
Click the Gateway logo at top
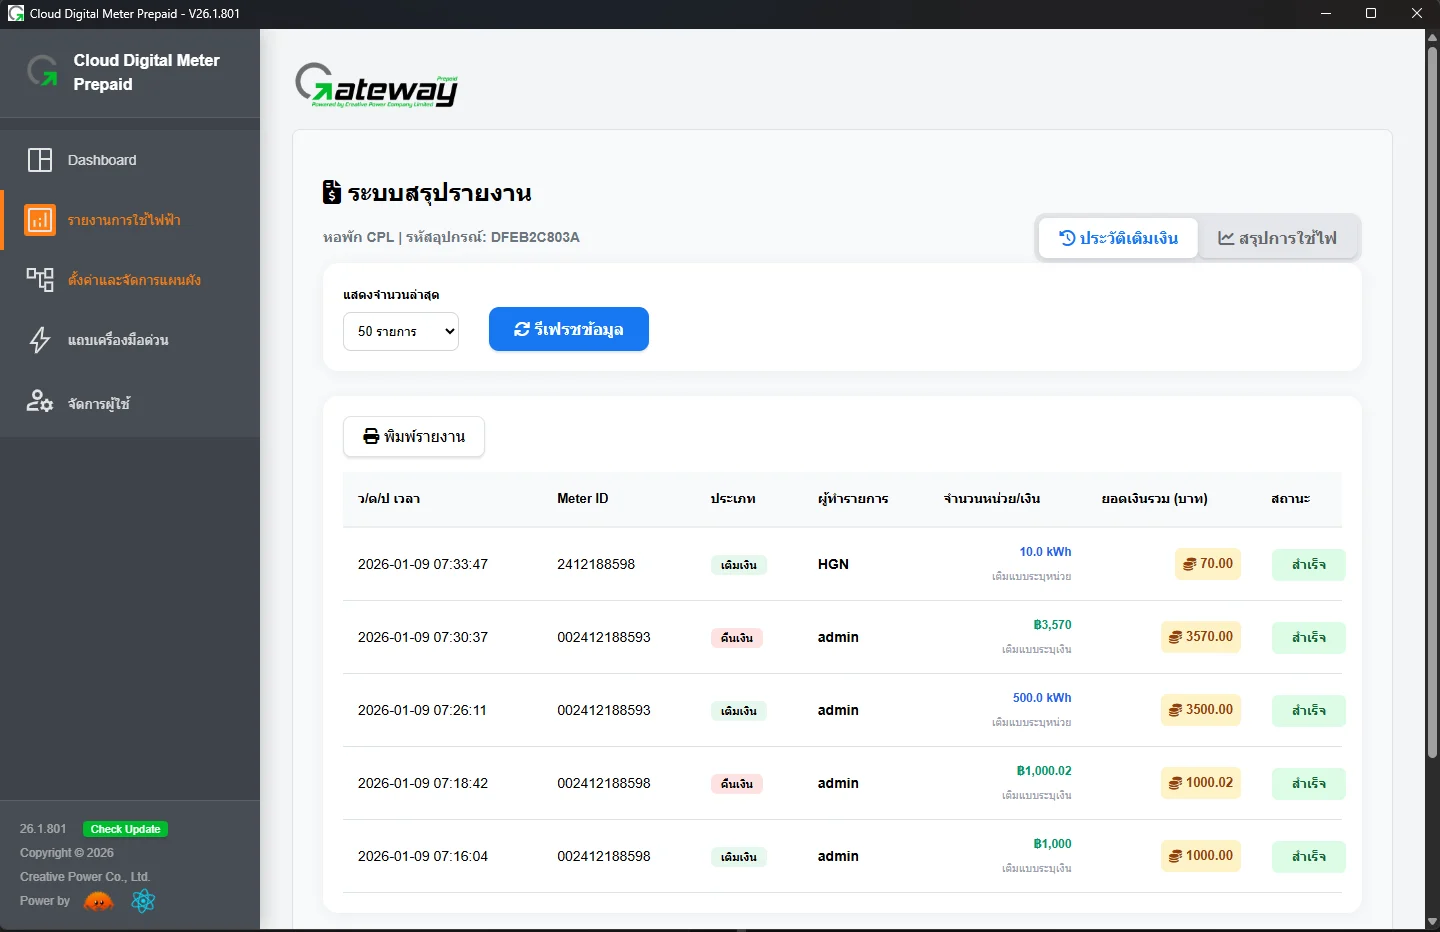point(377,86)
